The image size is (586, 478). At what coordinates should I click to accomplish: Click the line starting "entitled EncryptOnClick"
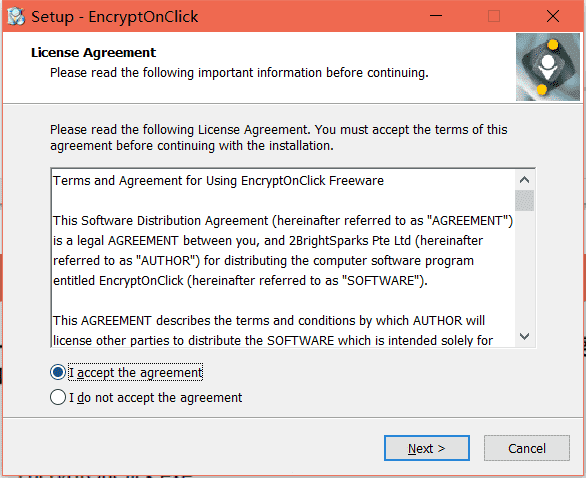click(240, 281)
